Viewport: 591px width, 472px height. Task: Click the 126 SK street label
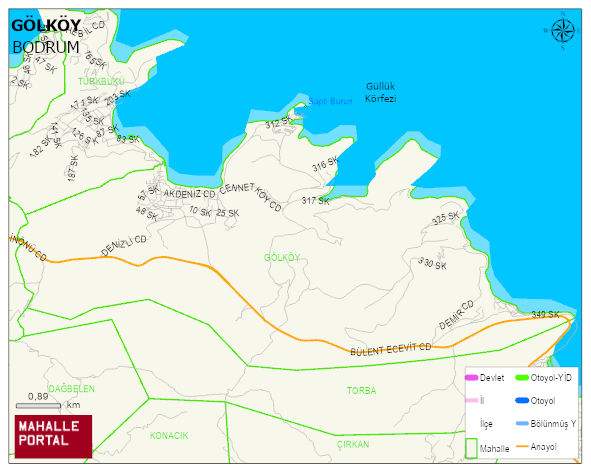tap(85, 136)
